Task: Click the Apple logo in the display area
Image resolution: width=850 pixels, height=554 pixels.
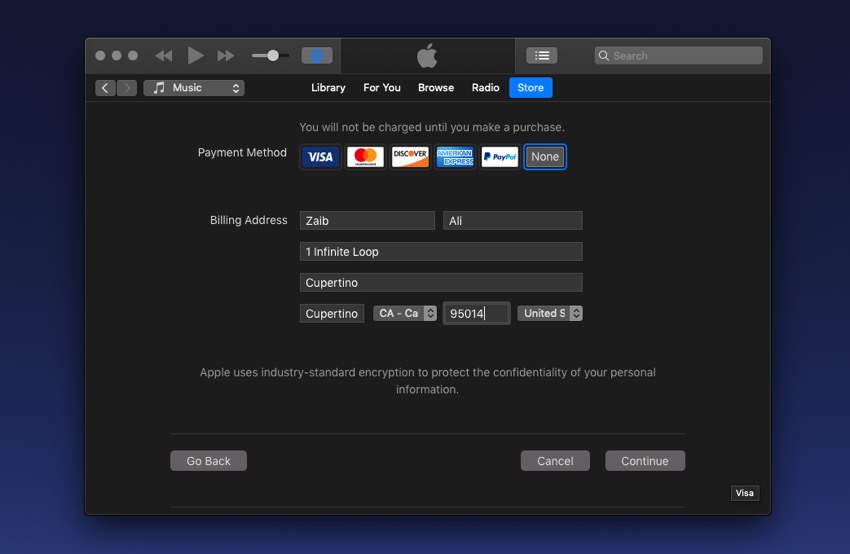Action: (427, 55)
